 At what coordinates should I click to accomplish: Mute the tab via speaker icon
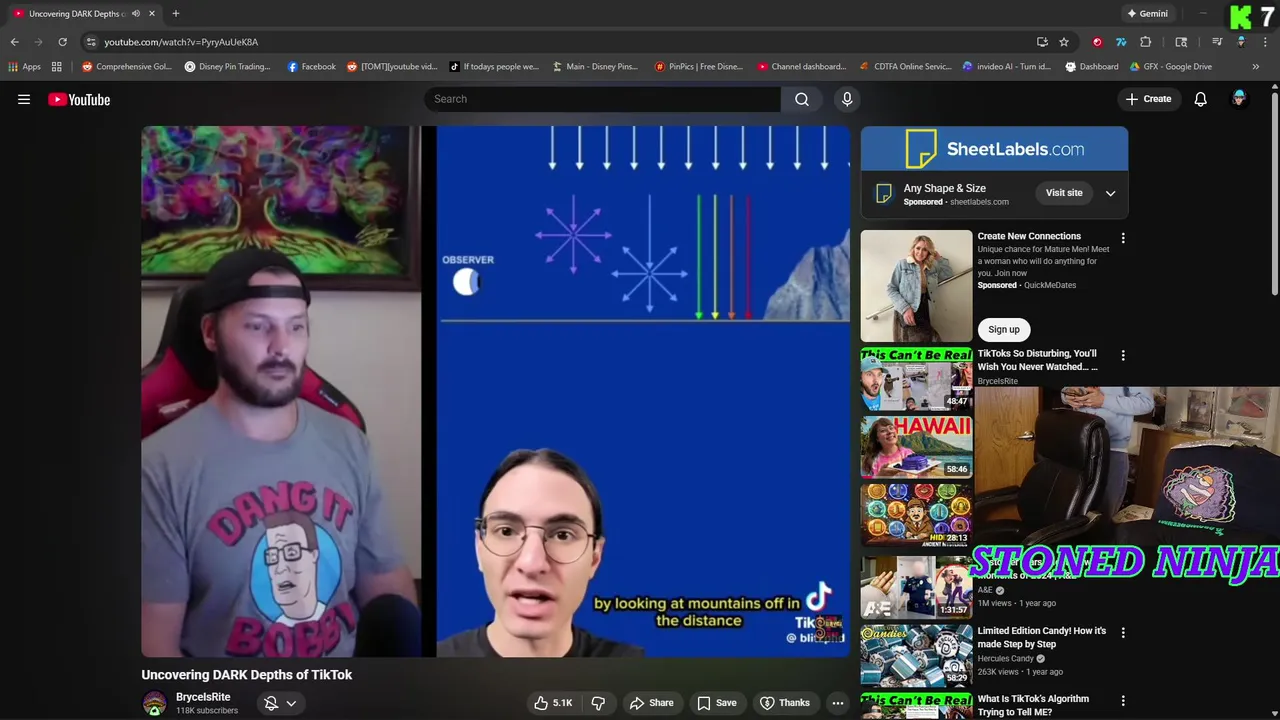135,14
